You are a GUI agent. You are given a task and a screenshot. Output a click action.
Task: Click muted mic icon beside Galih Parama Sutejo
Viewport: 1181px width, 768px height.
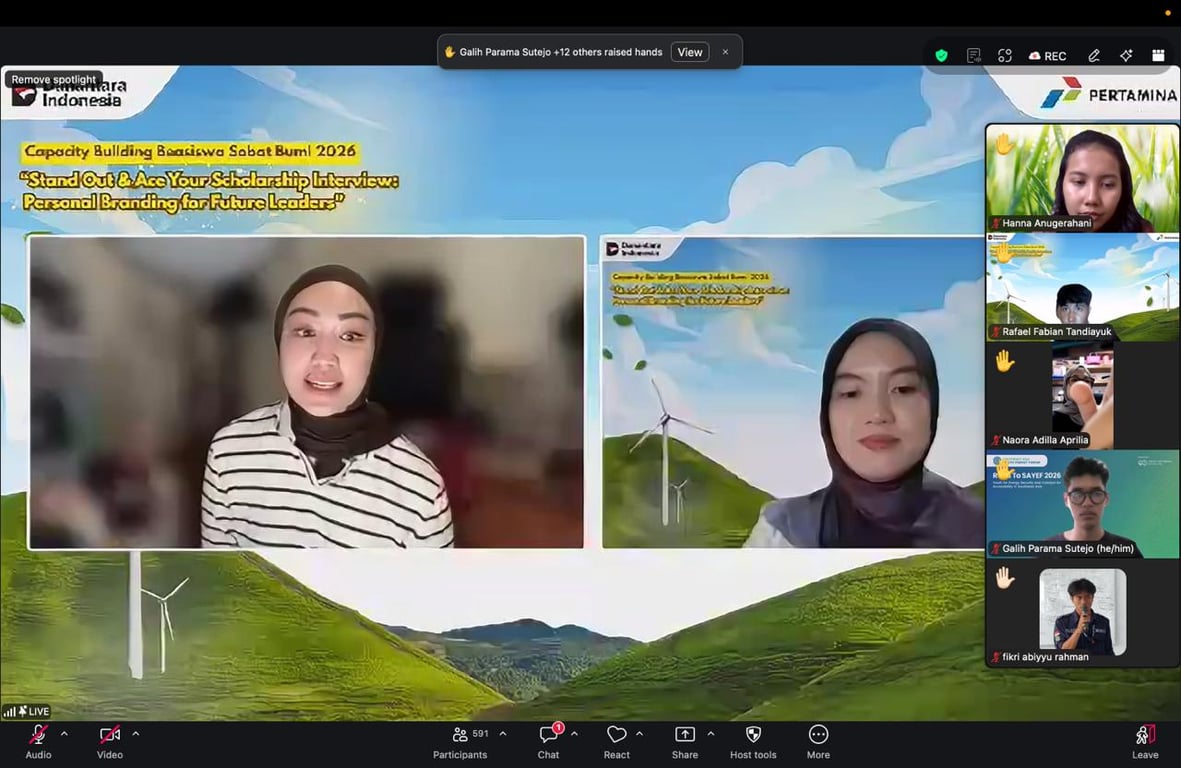coord(996,548)
